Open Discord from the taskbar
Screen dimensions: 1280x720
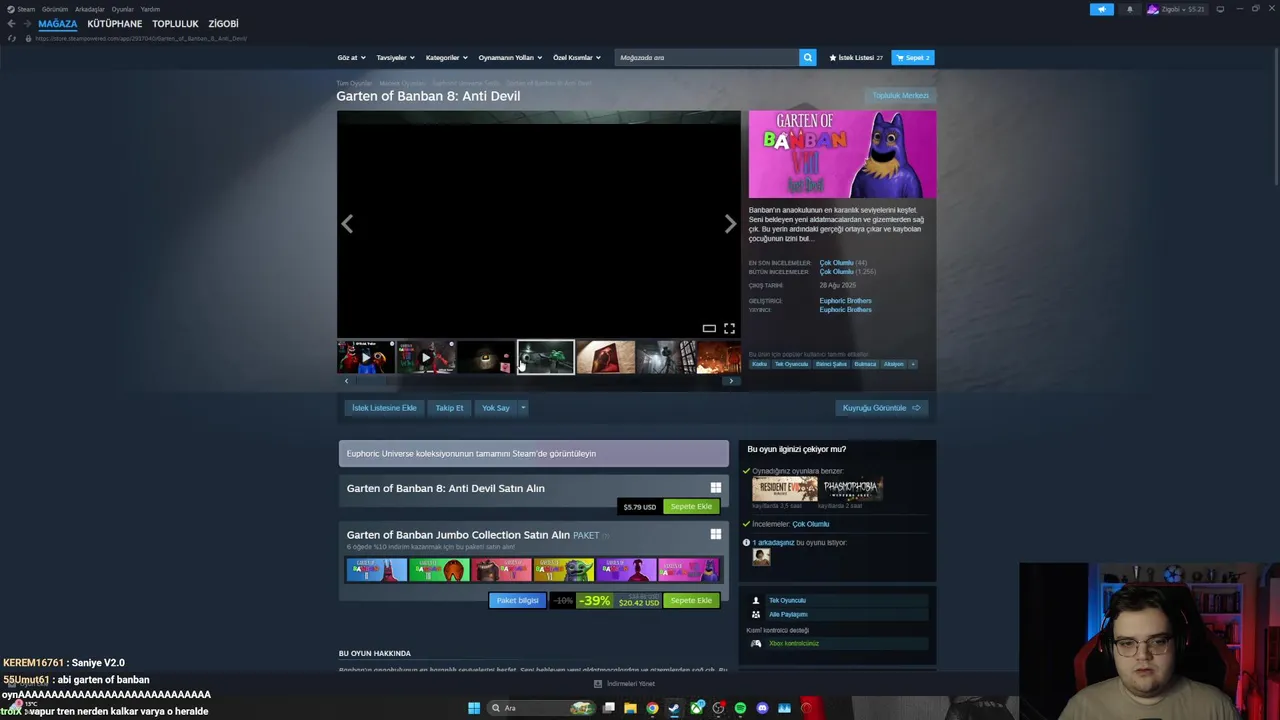[x=762, y=708]
